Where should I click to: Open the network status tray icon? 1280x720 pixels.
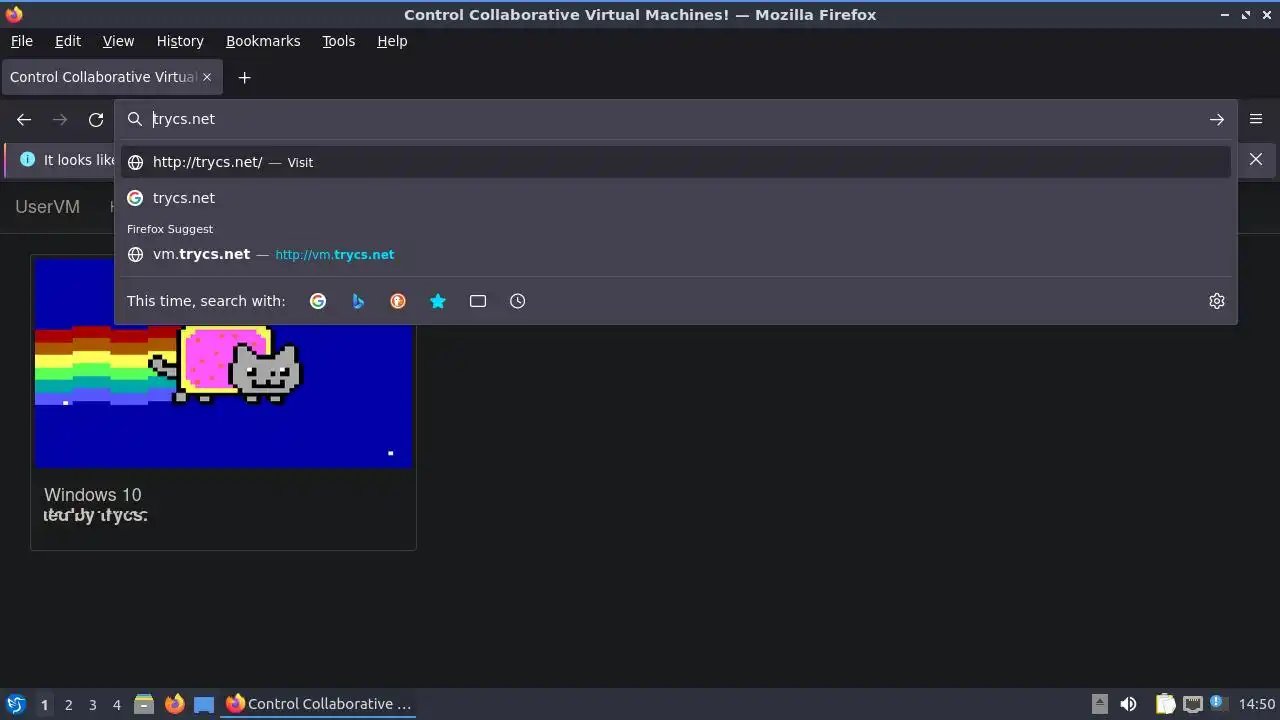(x=1192, y=704)
